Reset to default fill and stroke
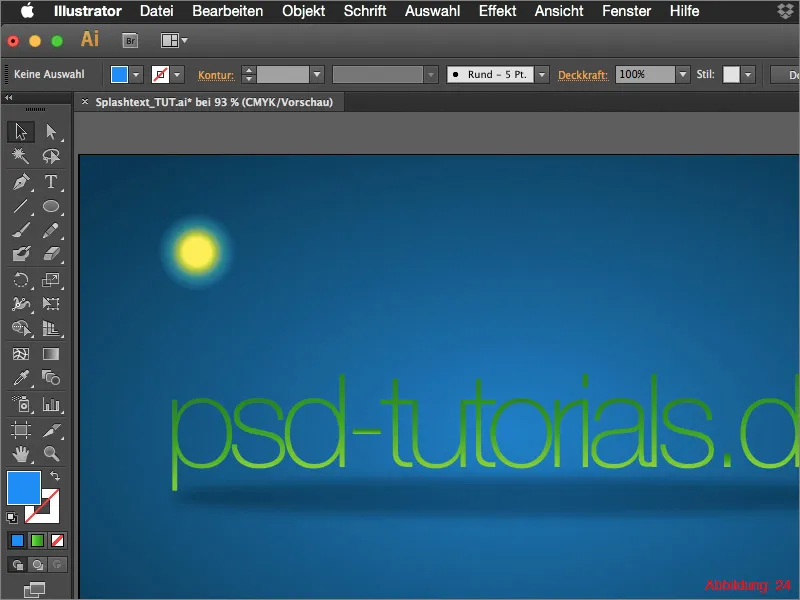800x600 pixels. pos(12,518)
